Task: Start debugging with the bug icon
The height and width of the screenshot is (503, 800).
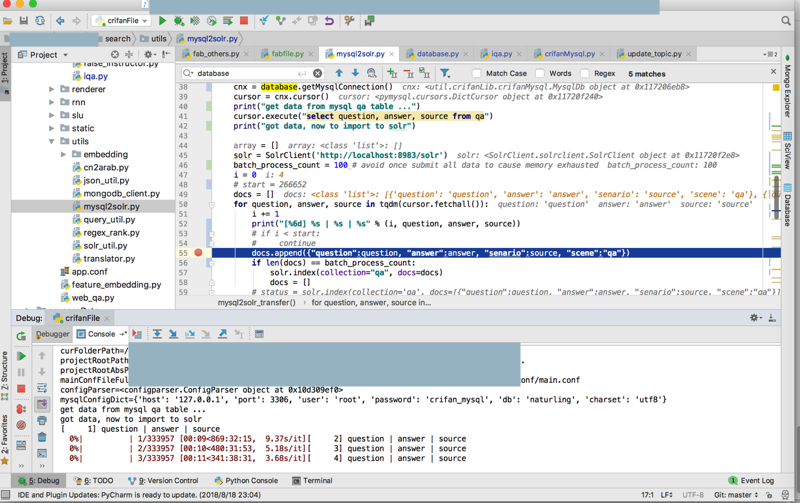Action: (179, 20)
